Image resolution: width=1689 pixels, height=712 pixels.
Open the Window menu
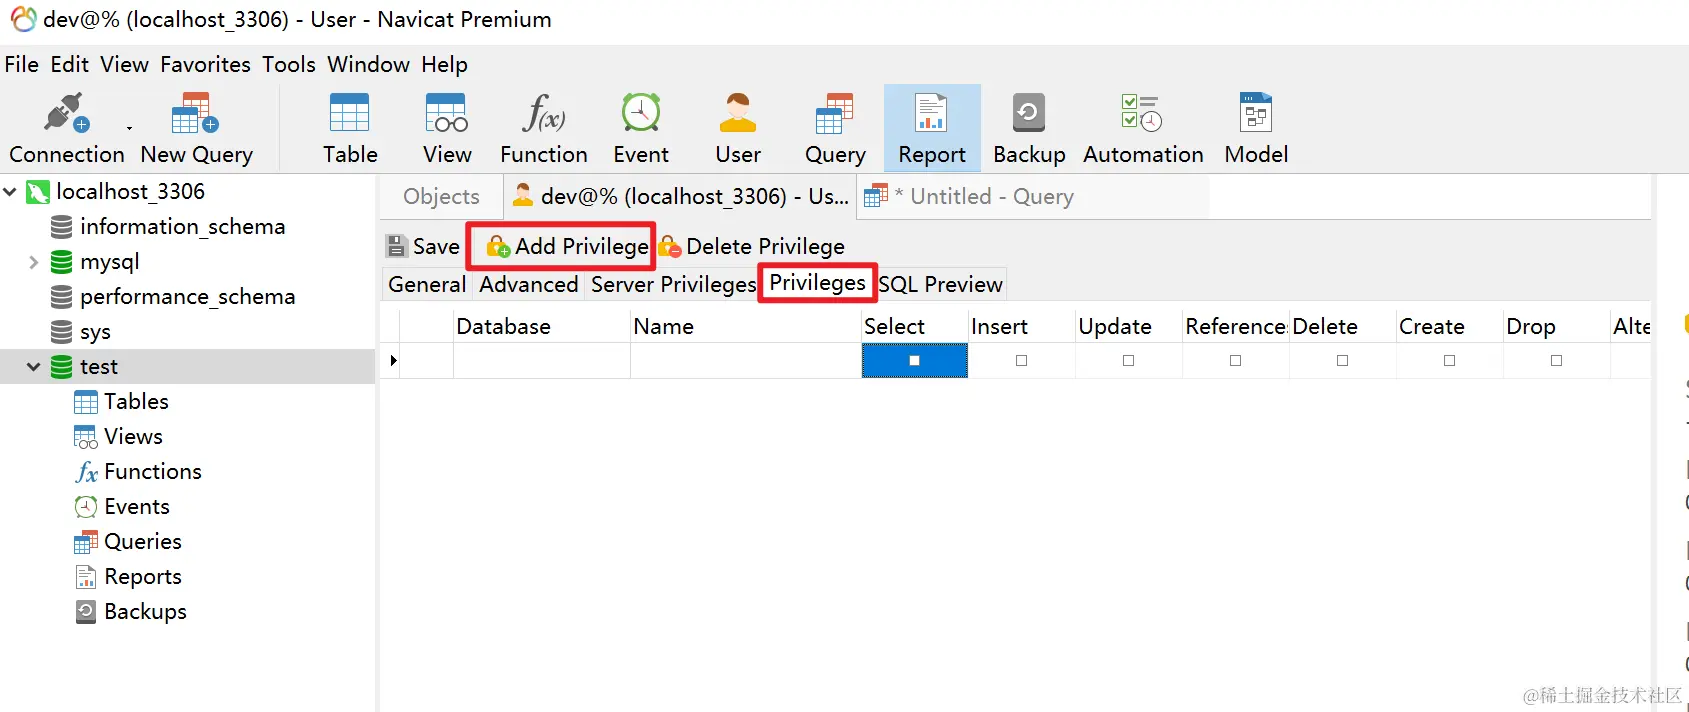[368, 64]
